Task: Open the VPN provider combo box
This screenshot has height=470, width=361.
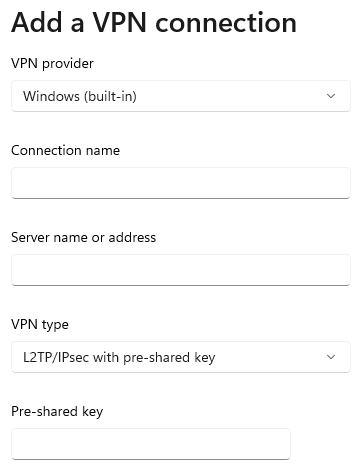Action: tap(181, 96)
